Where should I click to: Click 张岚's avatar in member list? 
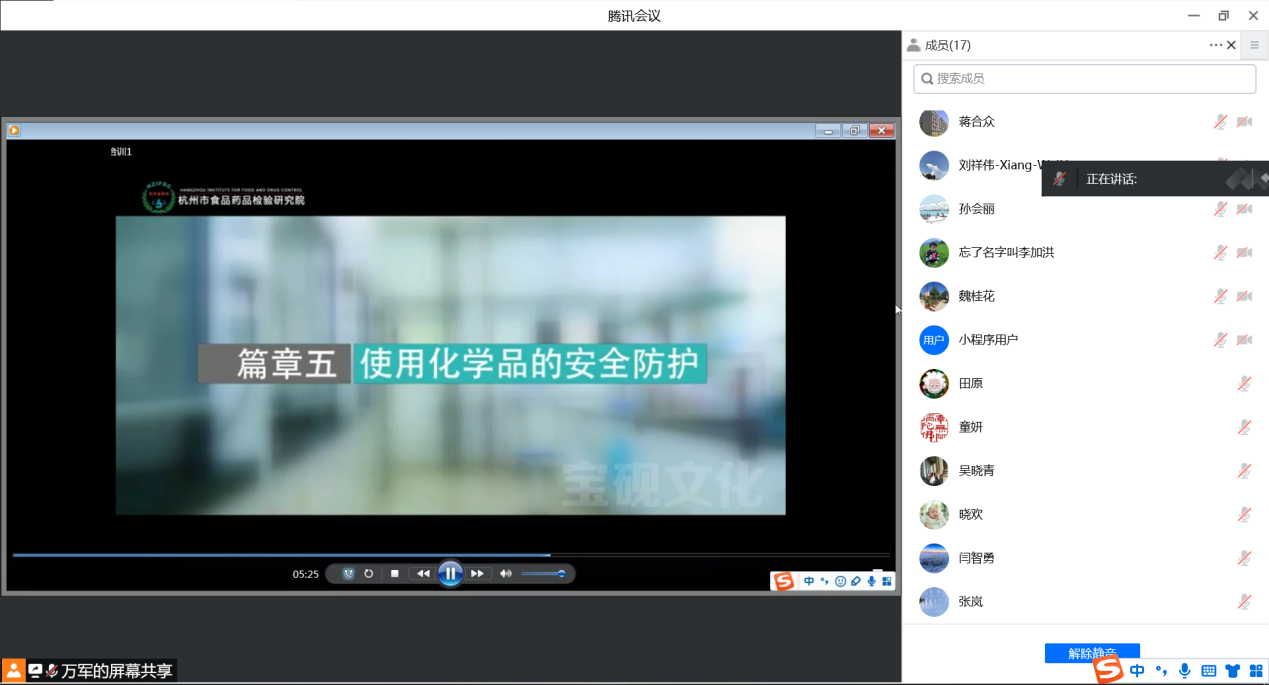[x=934, y=602]
